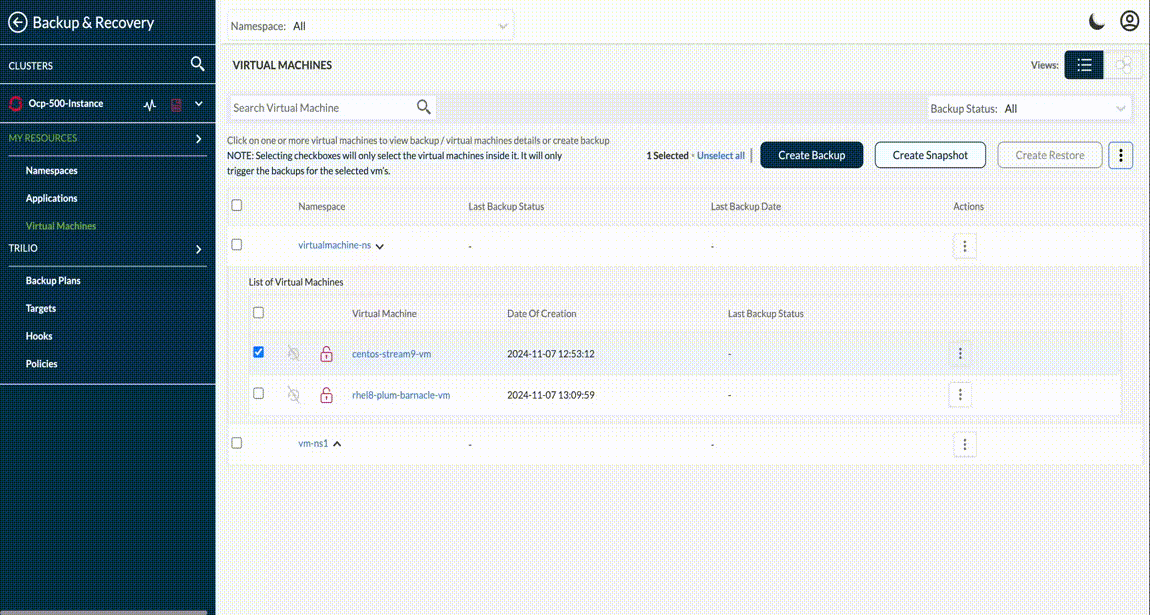Open three-dot actions menu for rhel8-plum-barnacle-vm

(960, 395)
